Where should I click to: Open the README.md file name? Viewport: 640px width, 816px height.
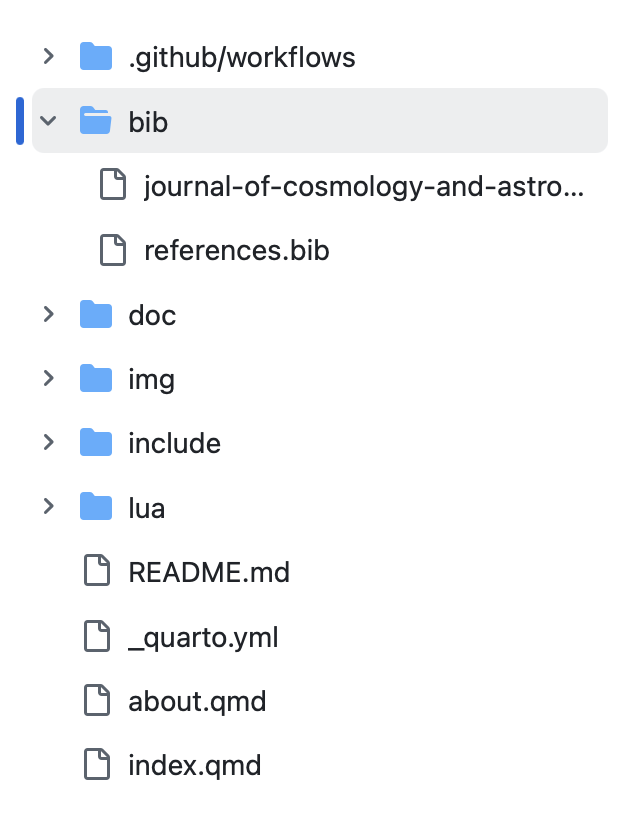[x=209, y=572]
